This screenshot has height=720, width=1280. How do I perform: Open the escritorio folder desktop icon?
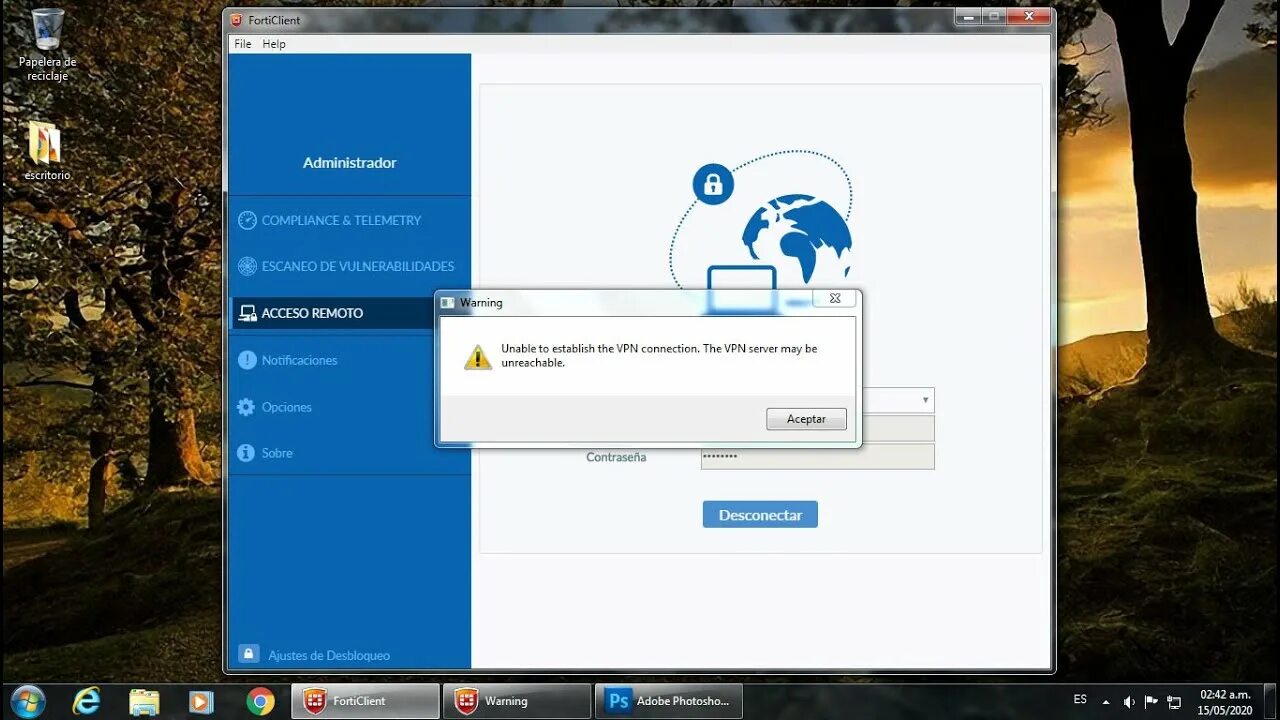47,151
